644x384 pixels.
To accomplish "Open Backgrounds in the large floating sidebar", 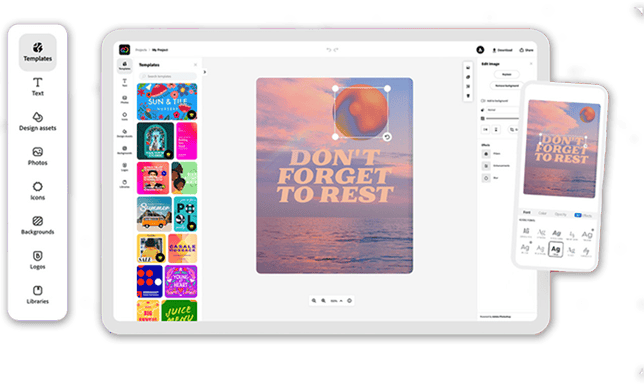I will click(37, 225).
